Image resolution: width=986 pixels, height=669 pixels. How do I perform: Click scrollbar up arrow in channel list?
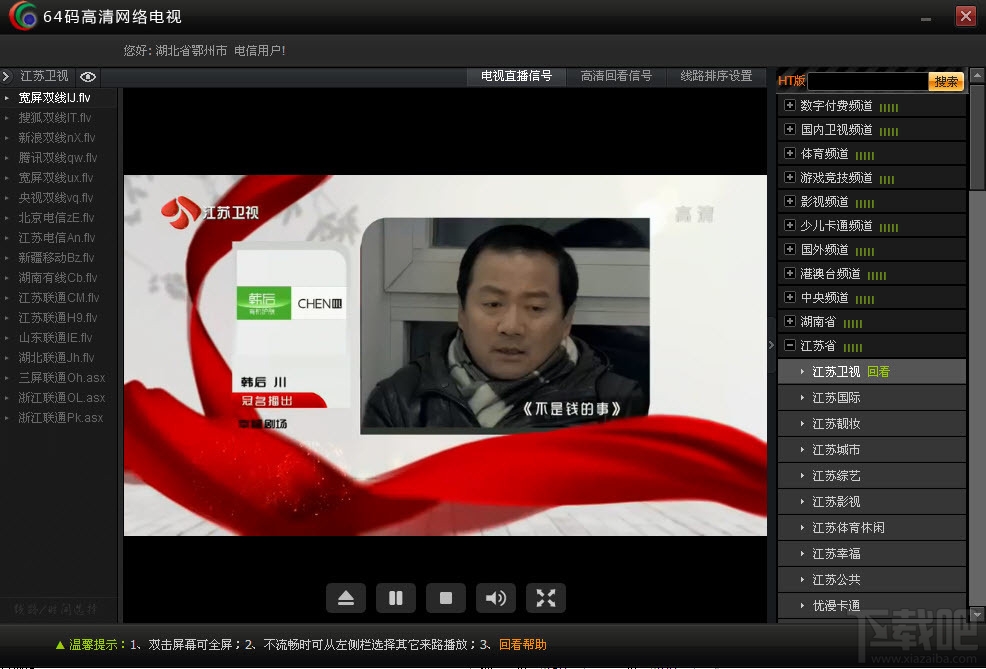point(977,76)
